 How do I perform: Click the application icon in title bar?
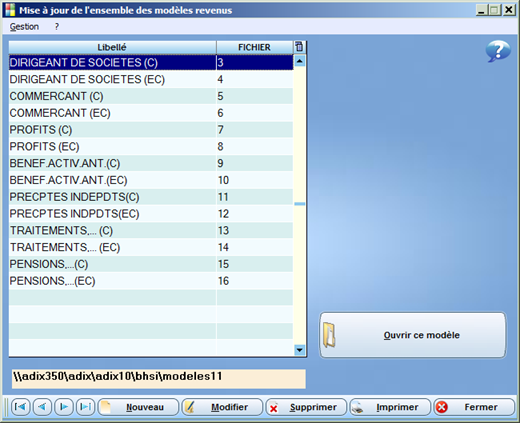click(10, 10)
